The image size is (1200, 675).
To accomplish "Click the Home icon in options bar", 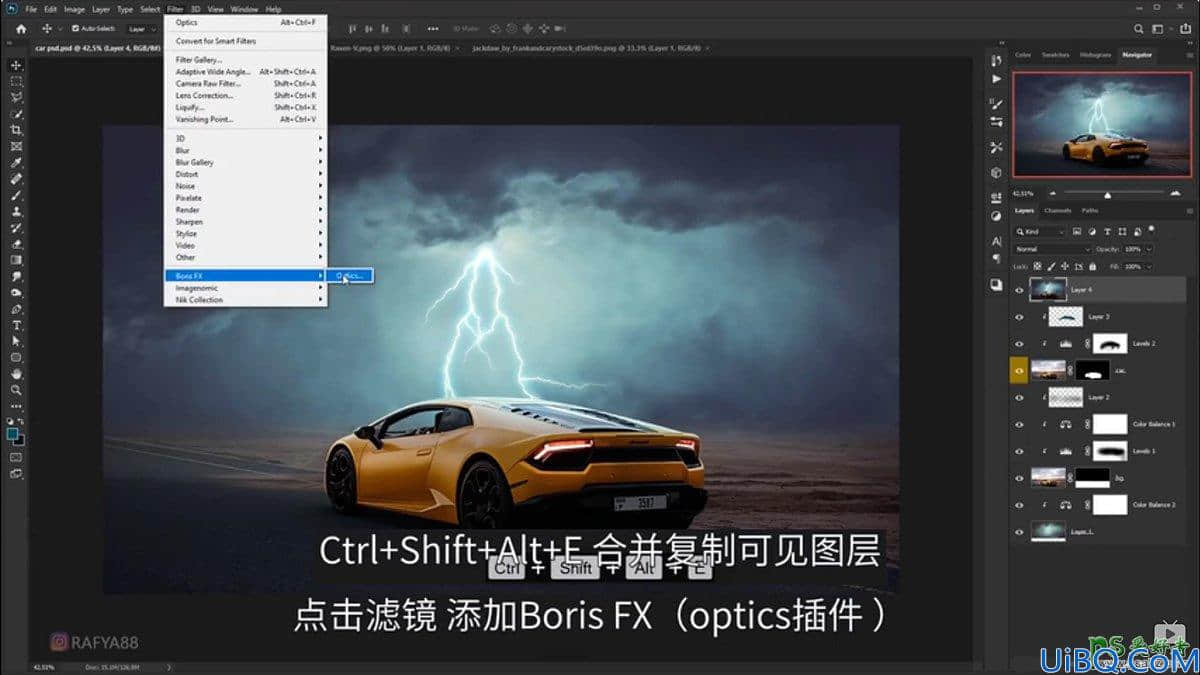I will (x=21, y=29).
